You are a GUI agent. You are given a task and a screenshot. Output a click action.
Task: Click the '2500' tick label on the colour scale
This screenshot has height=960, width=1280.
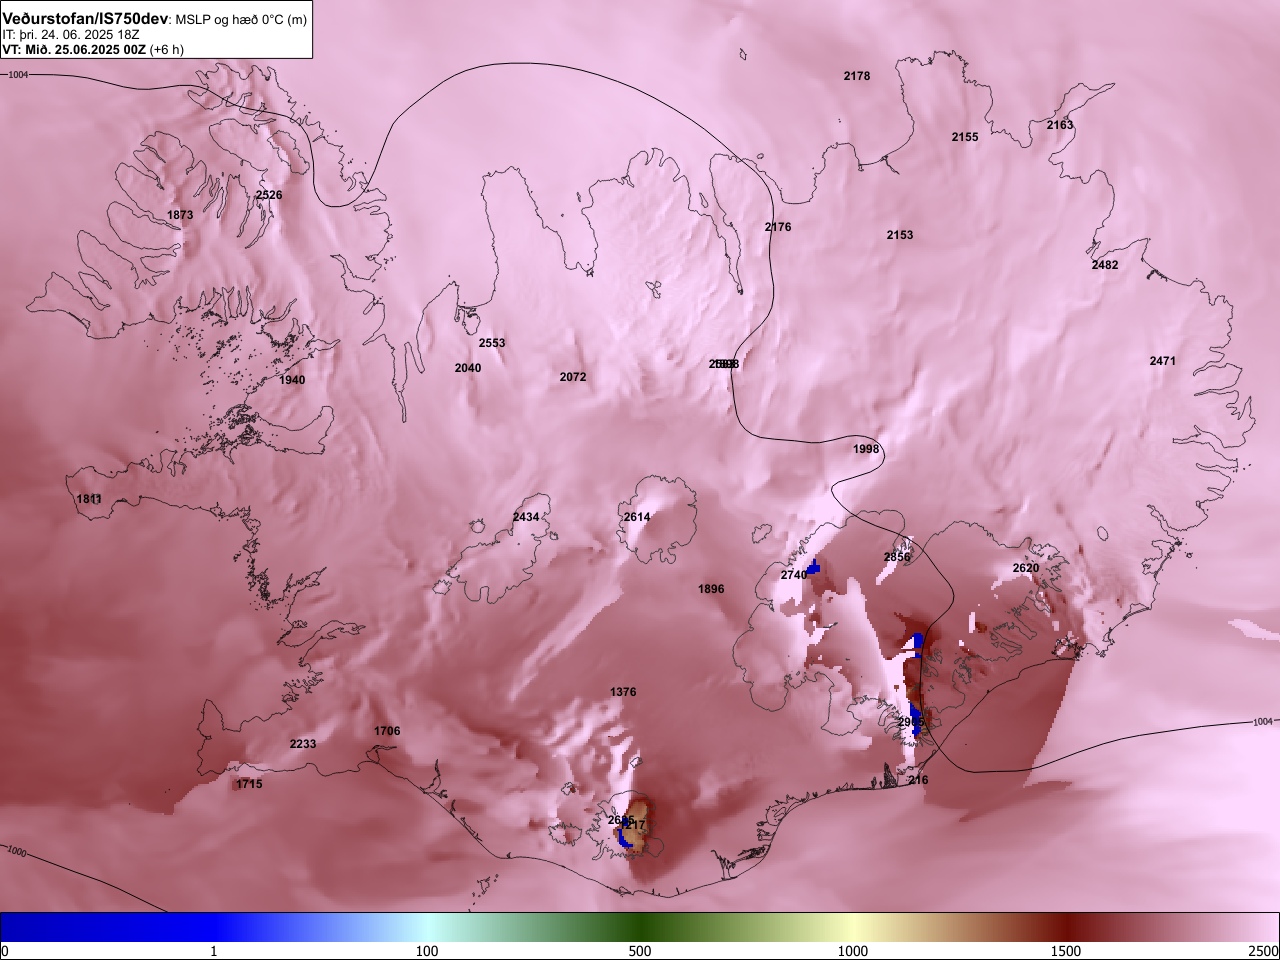pos(1263,950)
